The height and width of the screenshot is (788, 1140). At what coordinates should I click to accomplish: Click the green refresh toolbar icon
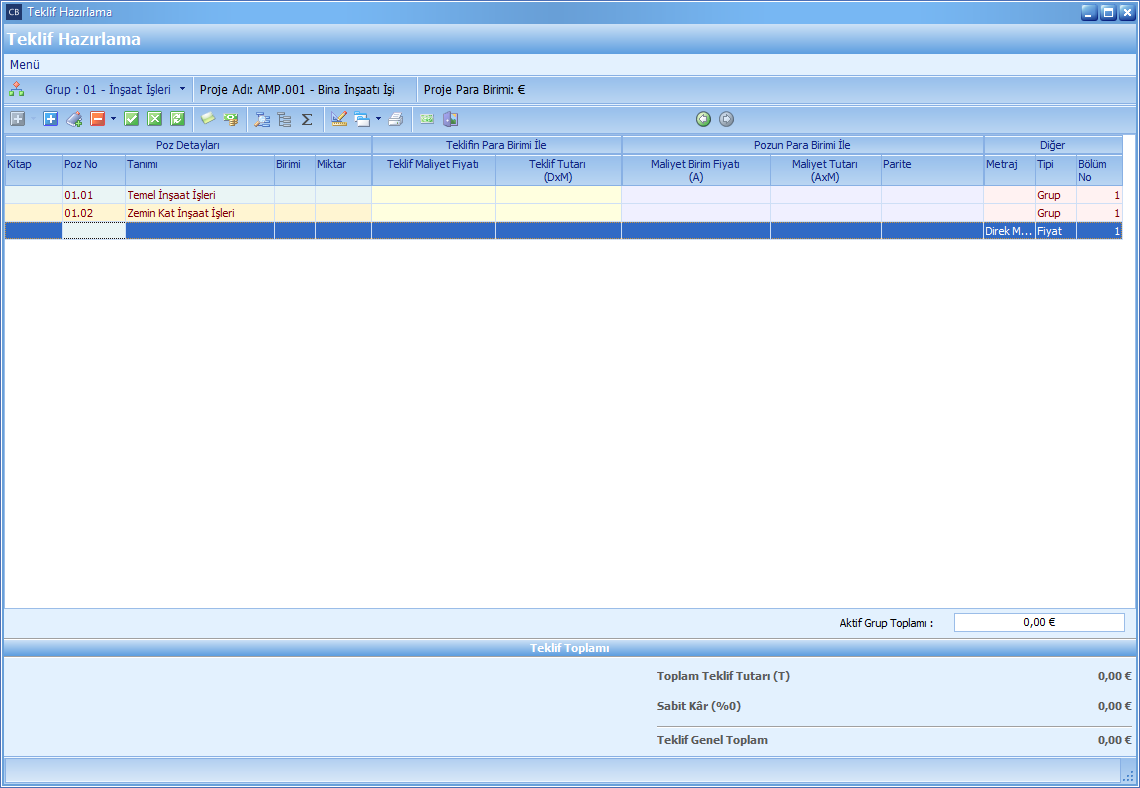(177, 119)
